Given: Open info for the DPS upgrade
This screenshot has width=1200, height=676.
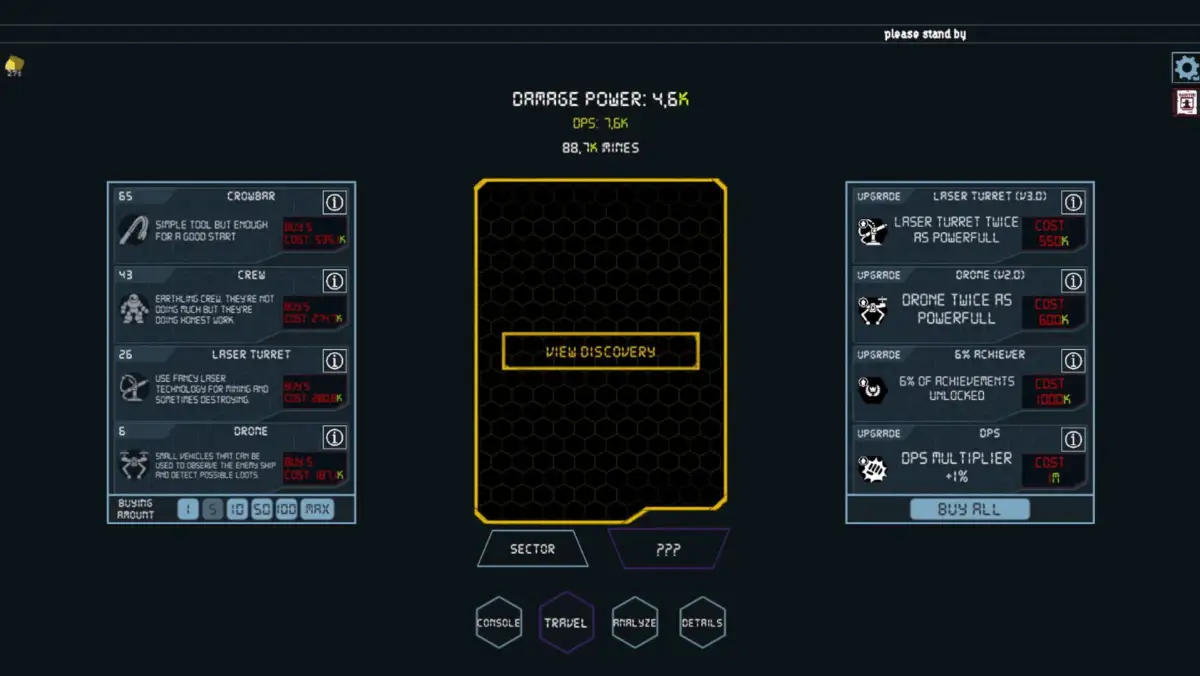Looking at the screenshot, I should 1073,439.
